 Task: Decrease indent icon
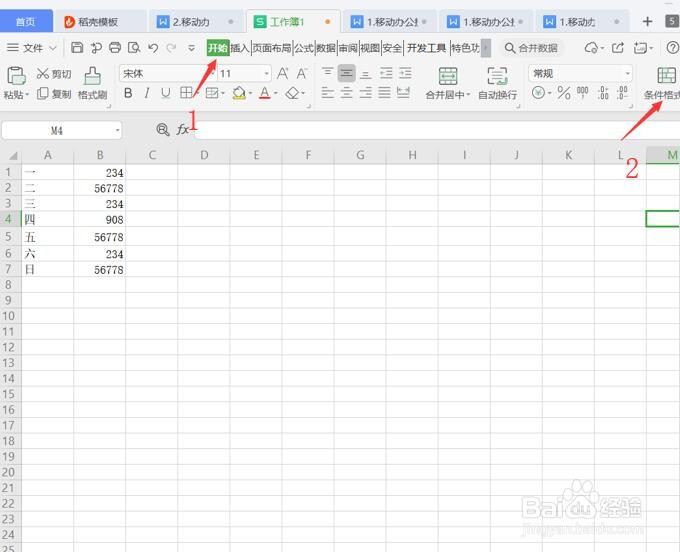click(386, 73)
